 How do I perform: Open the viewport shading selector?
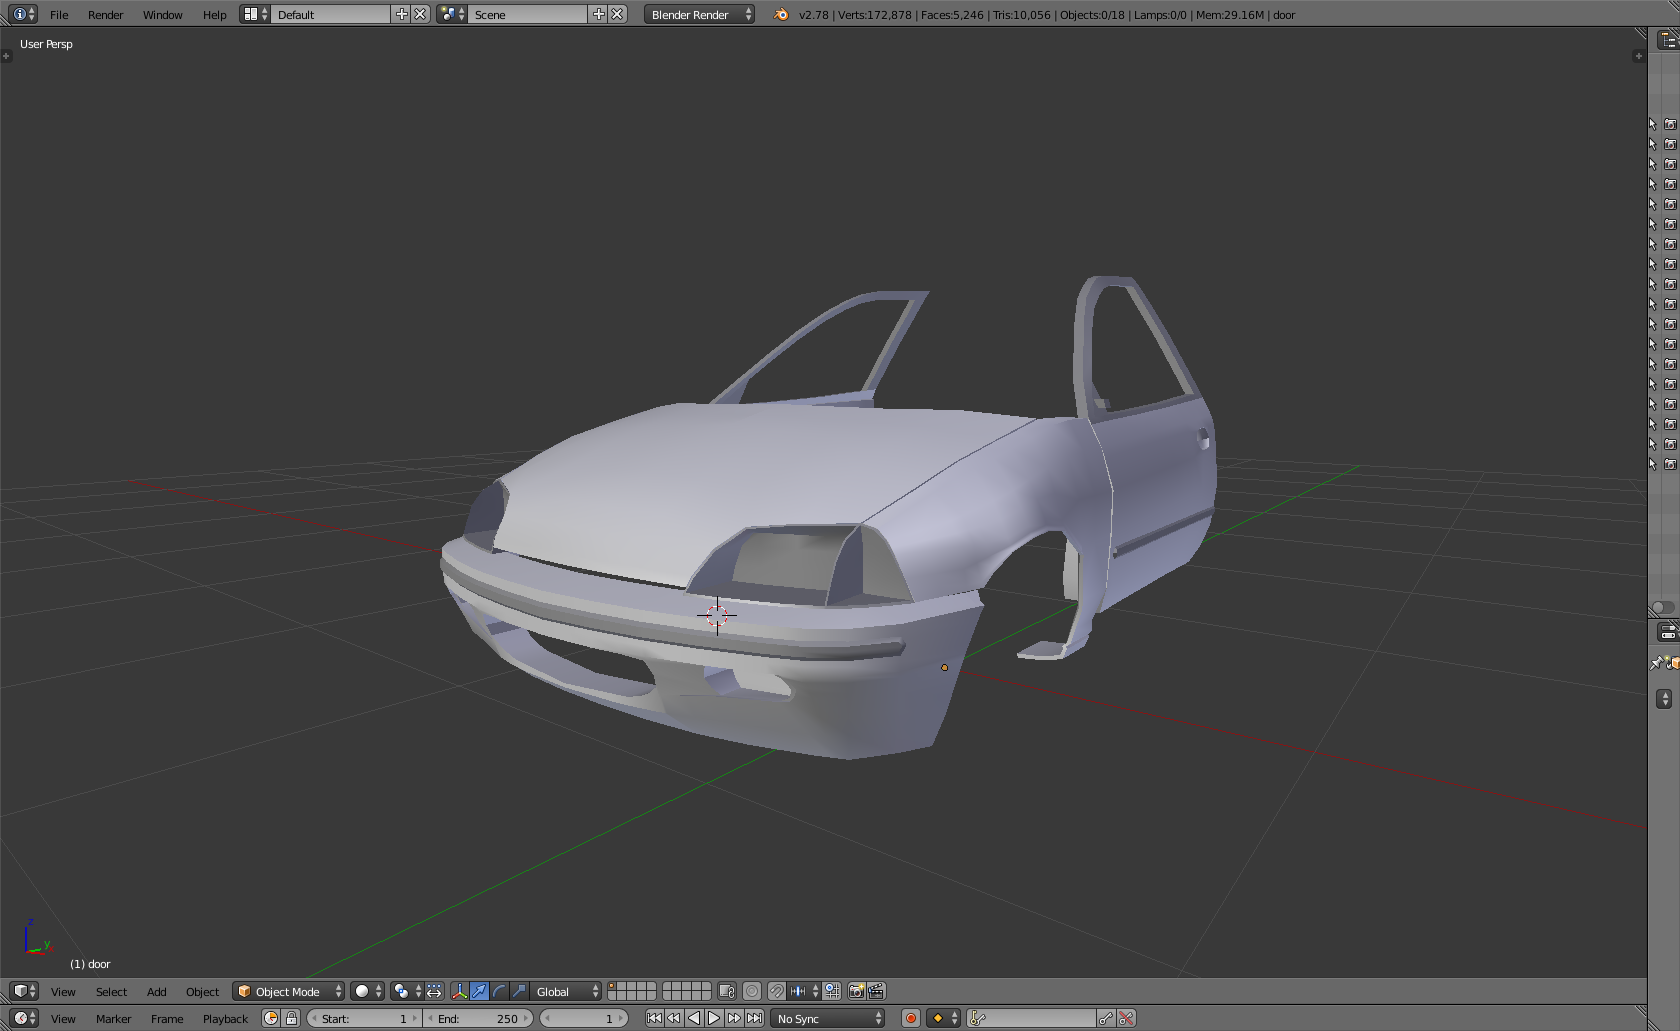[x=367, y=991]
